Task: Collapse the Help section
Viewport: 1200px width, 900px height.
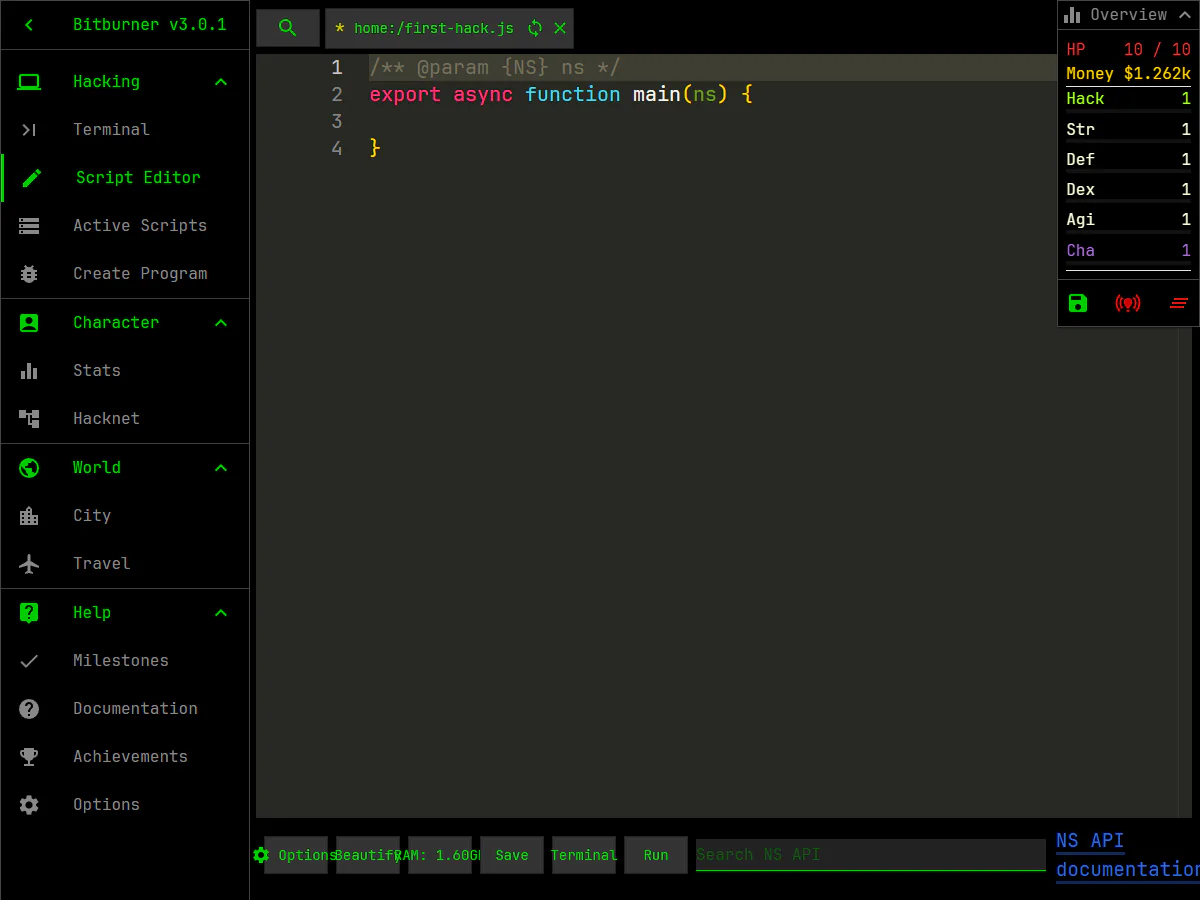Action: point(221,613)
